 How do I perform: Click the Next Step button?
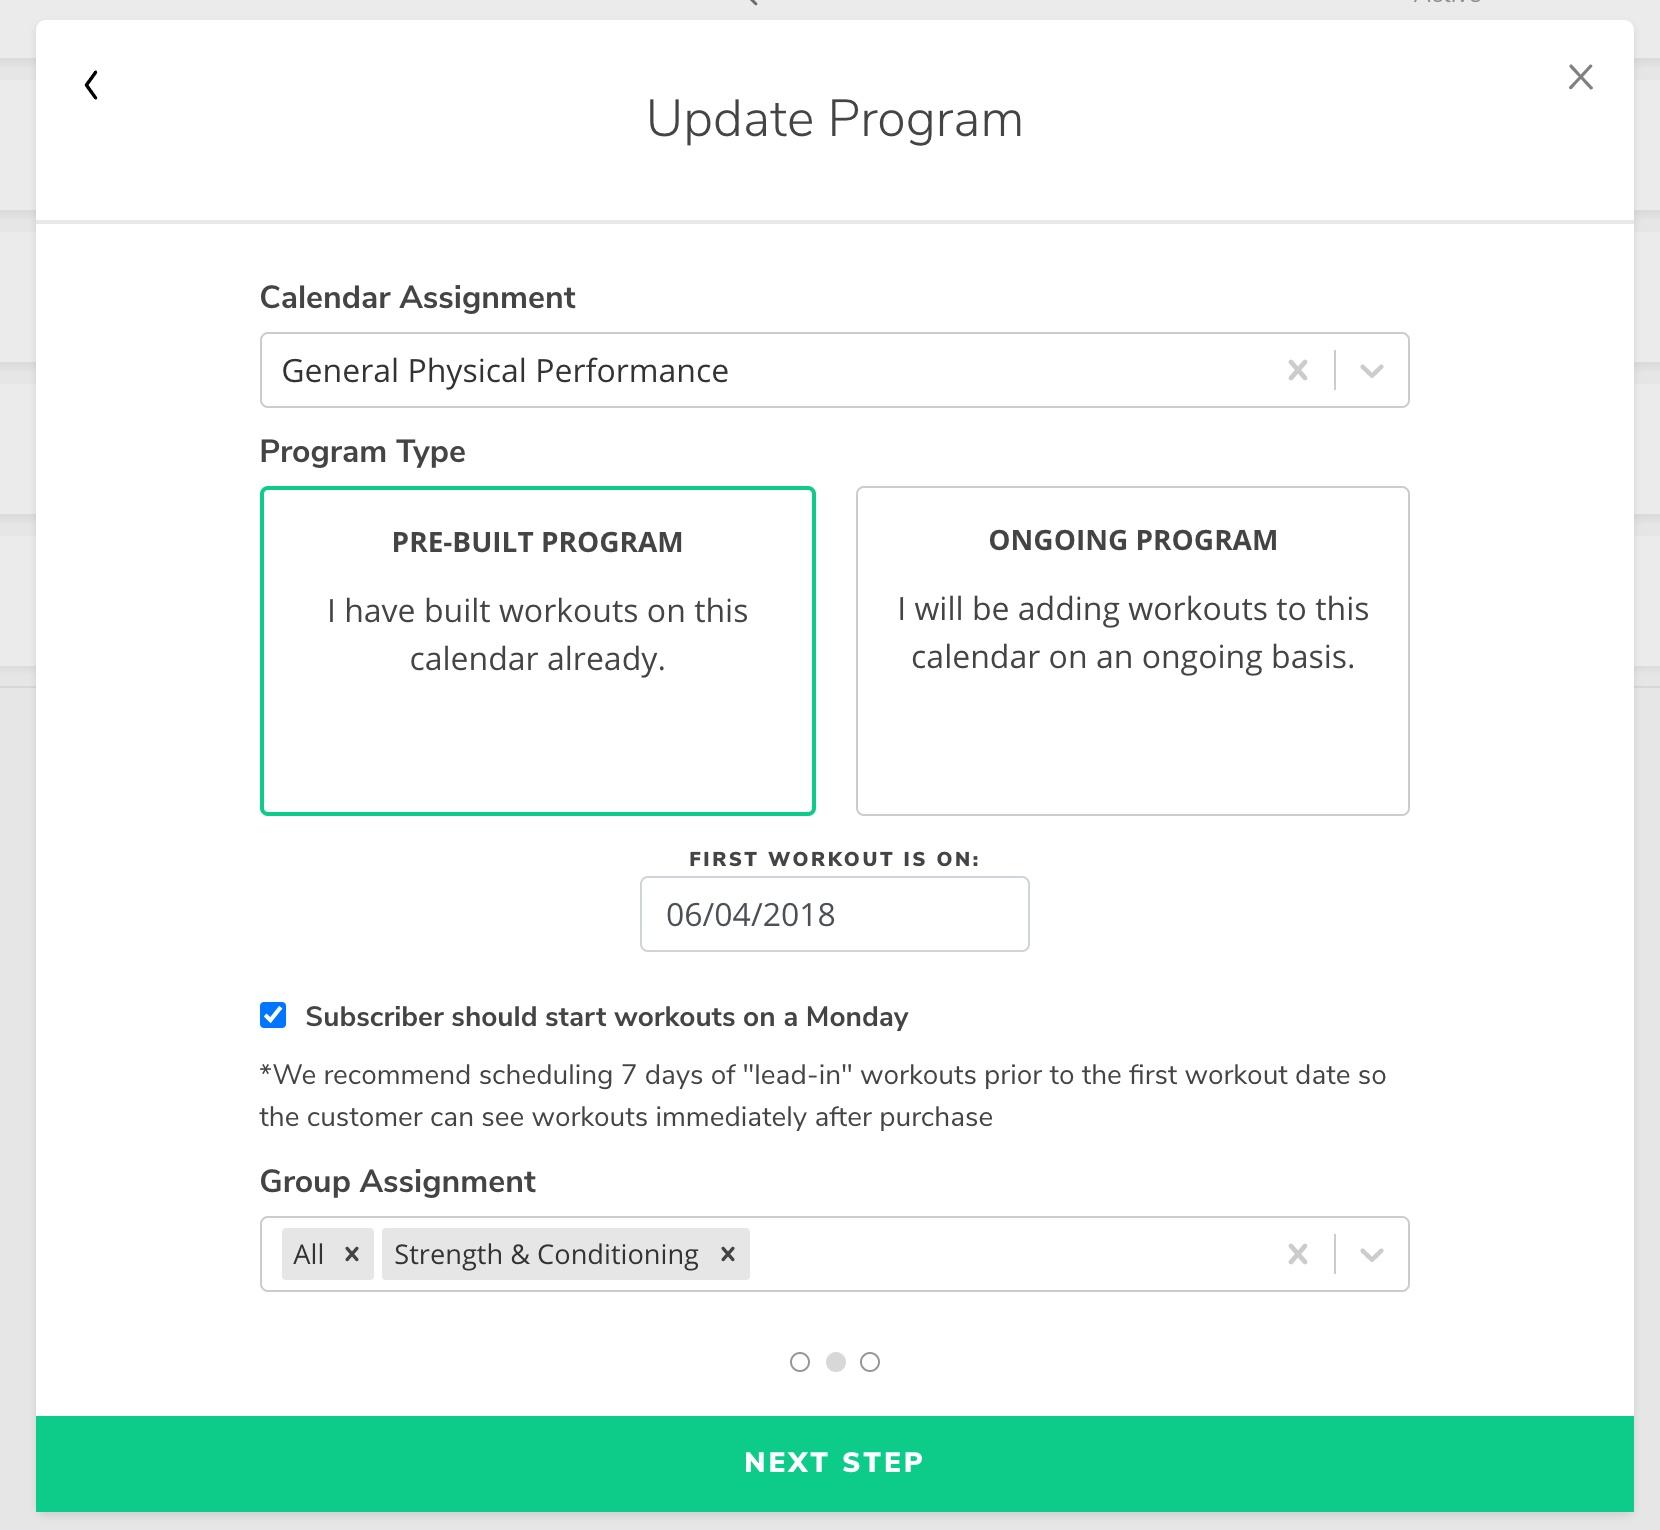pos(834,1463)
